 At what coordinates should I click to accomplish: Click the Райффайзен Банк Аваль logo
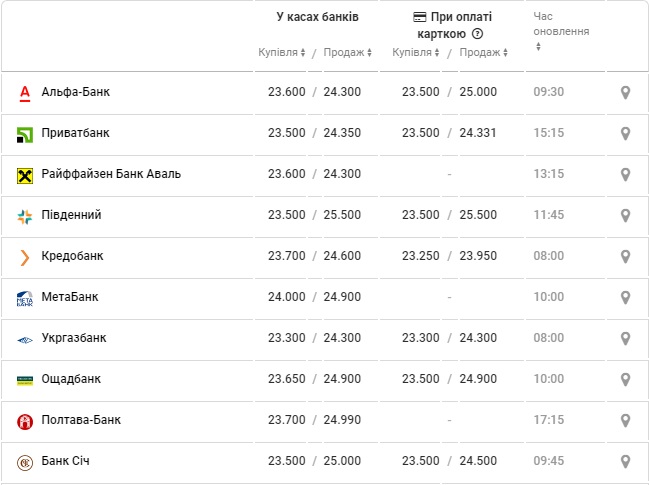25,175
